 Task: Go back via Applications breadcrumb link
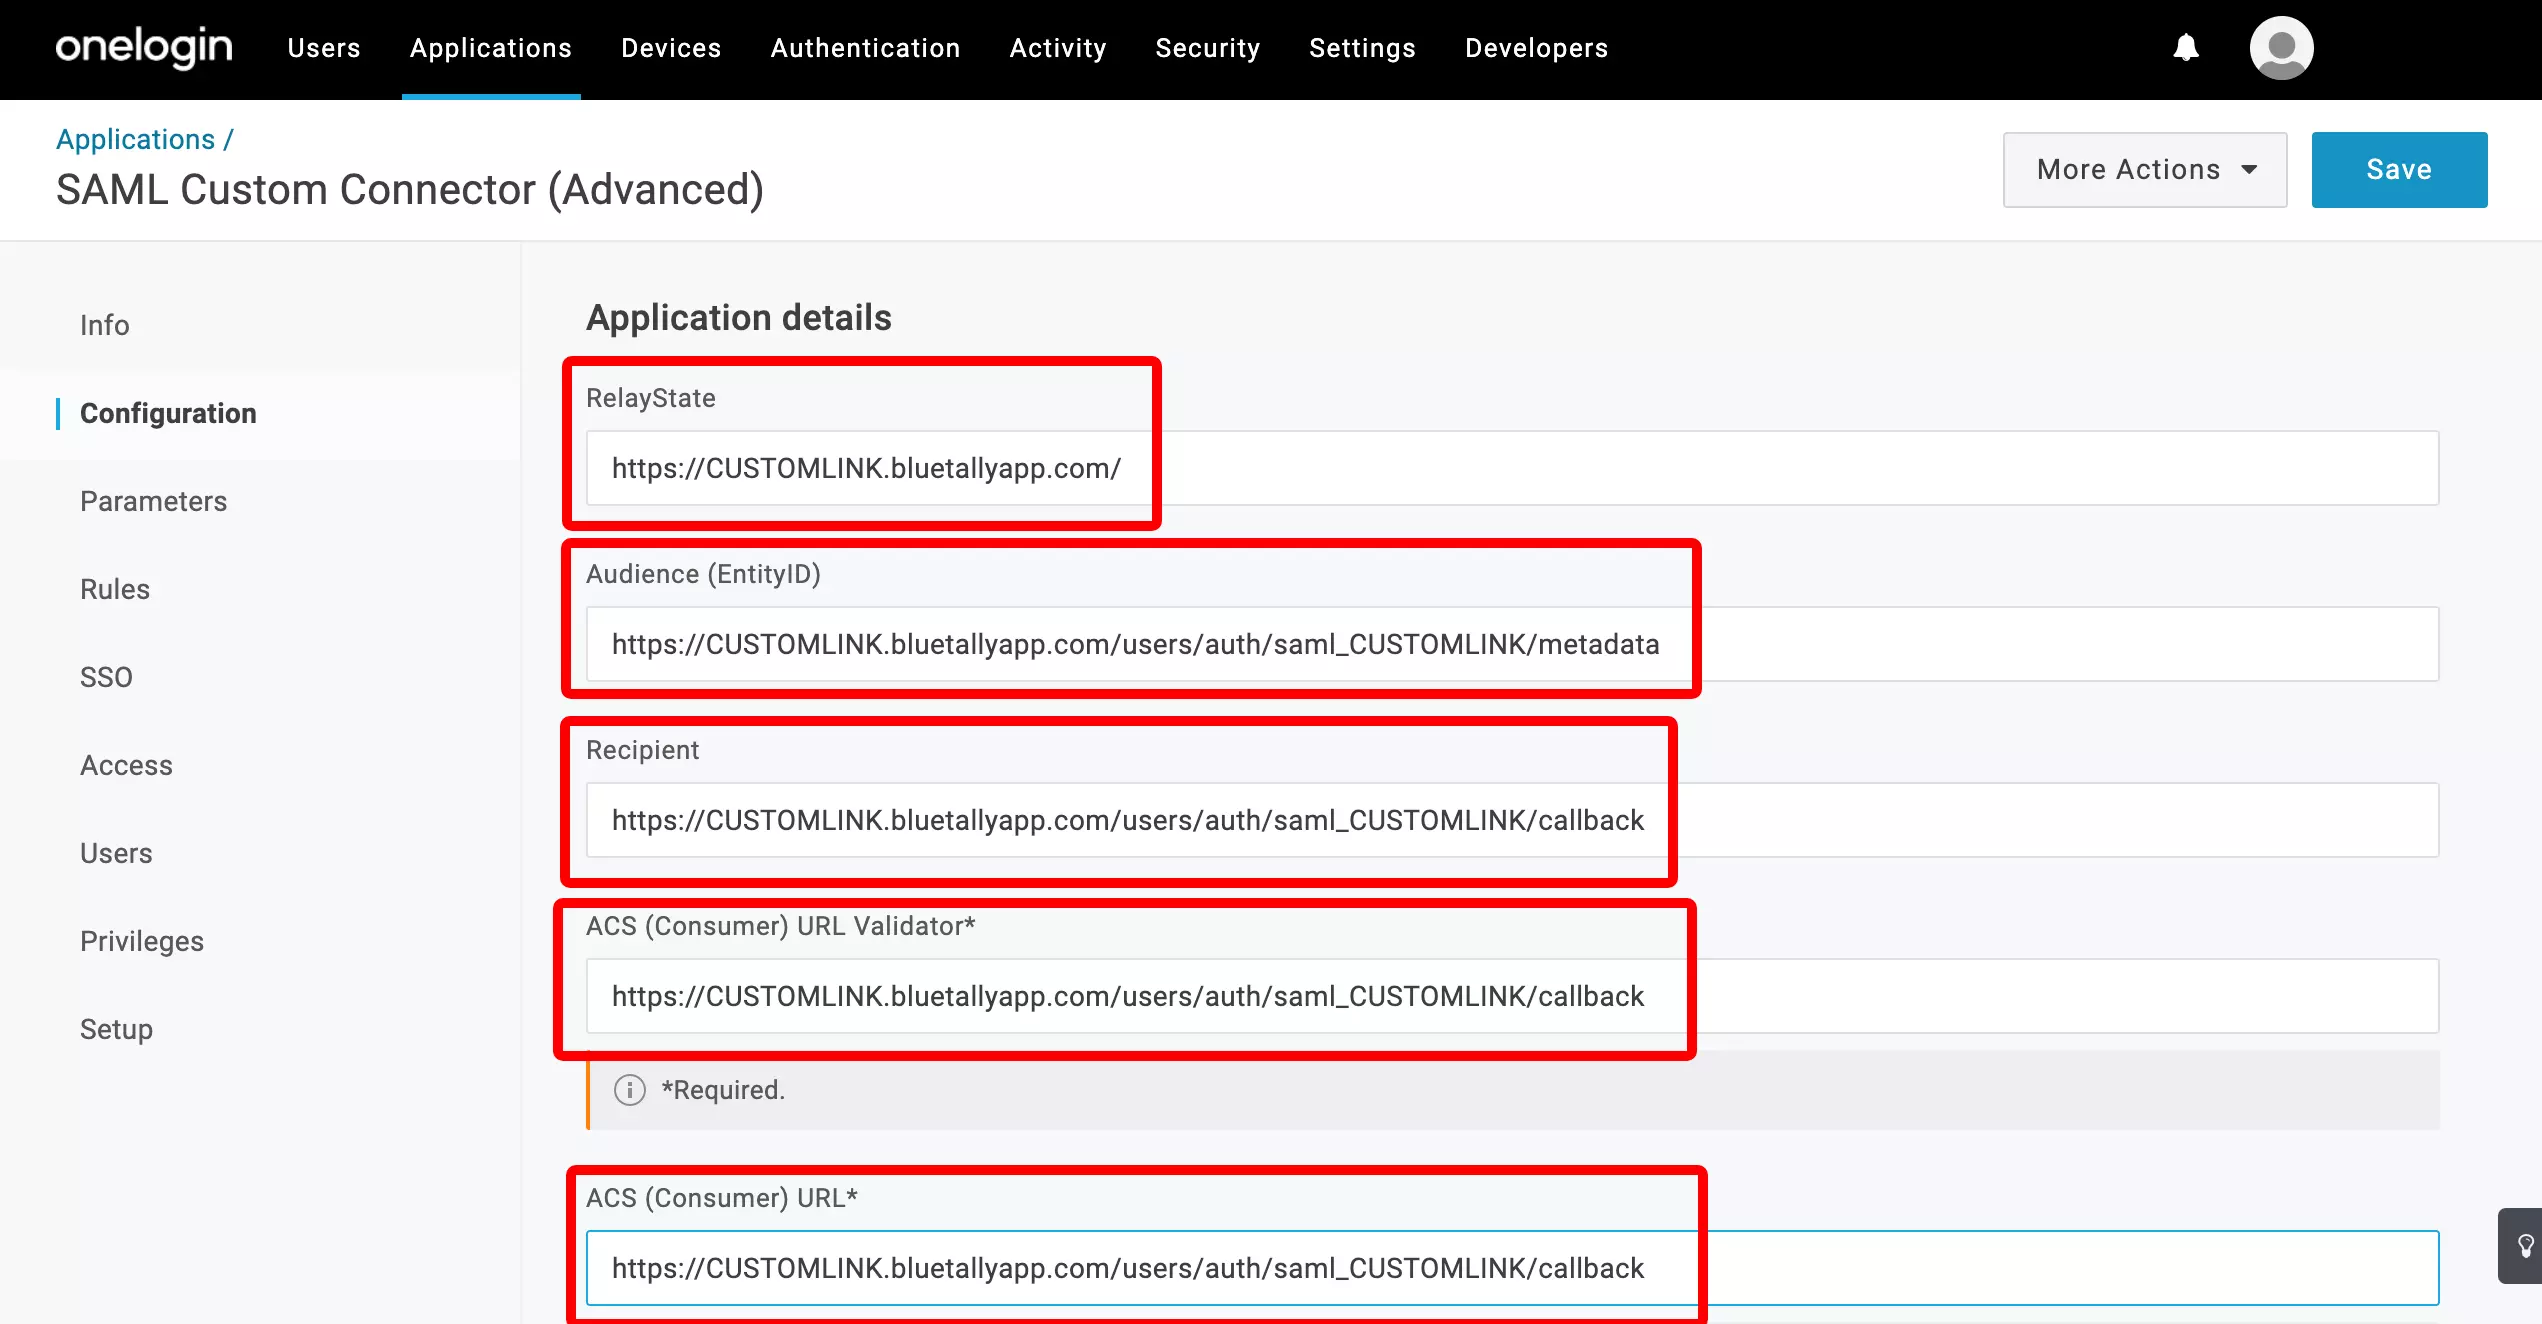coord(135,139)
